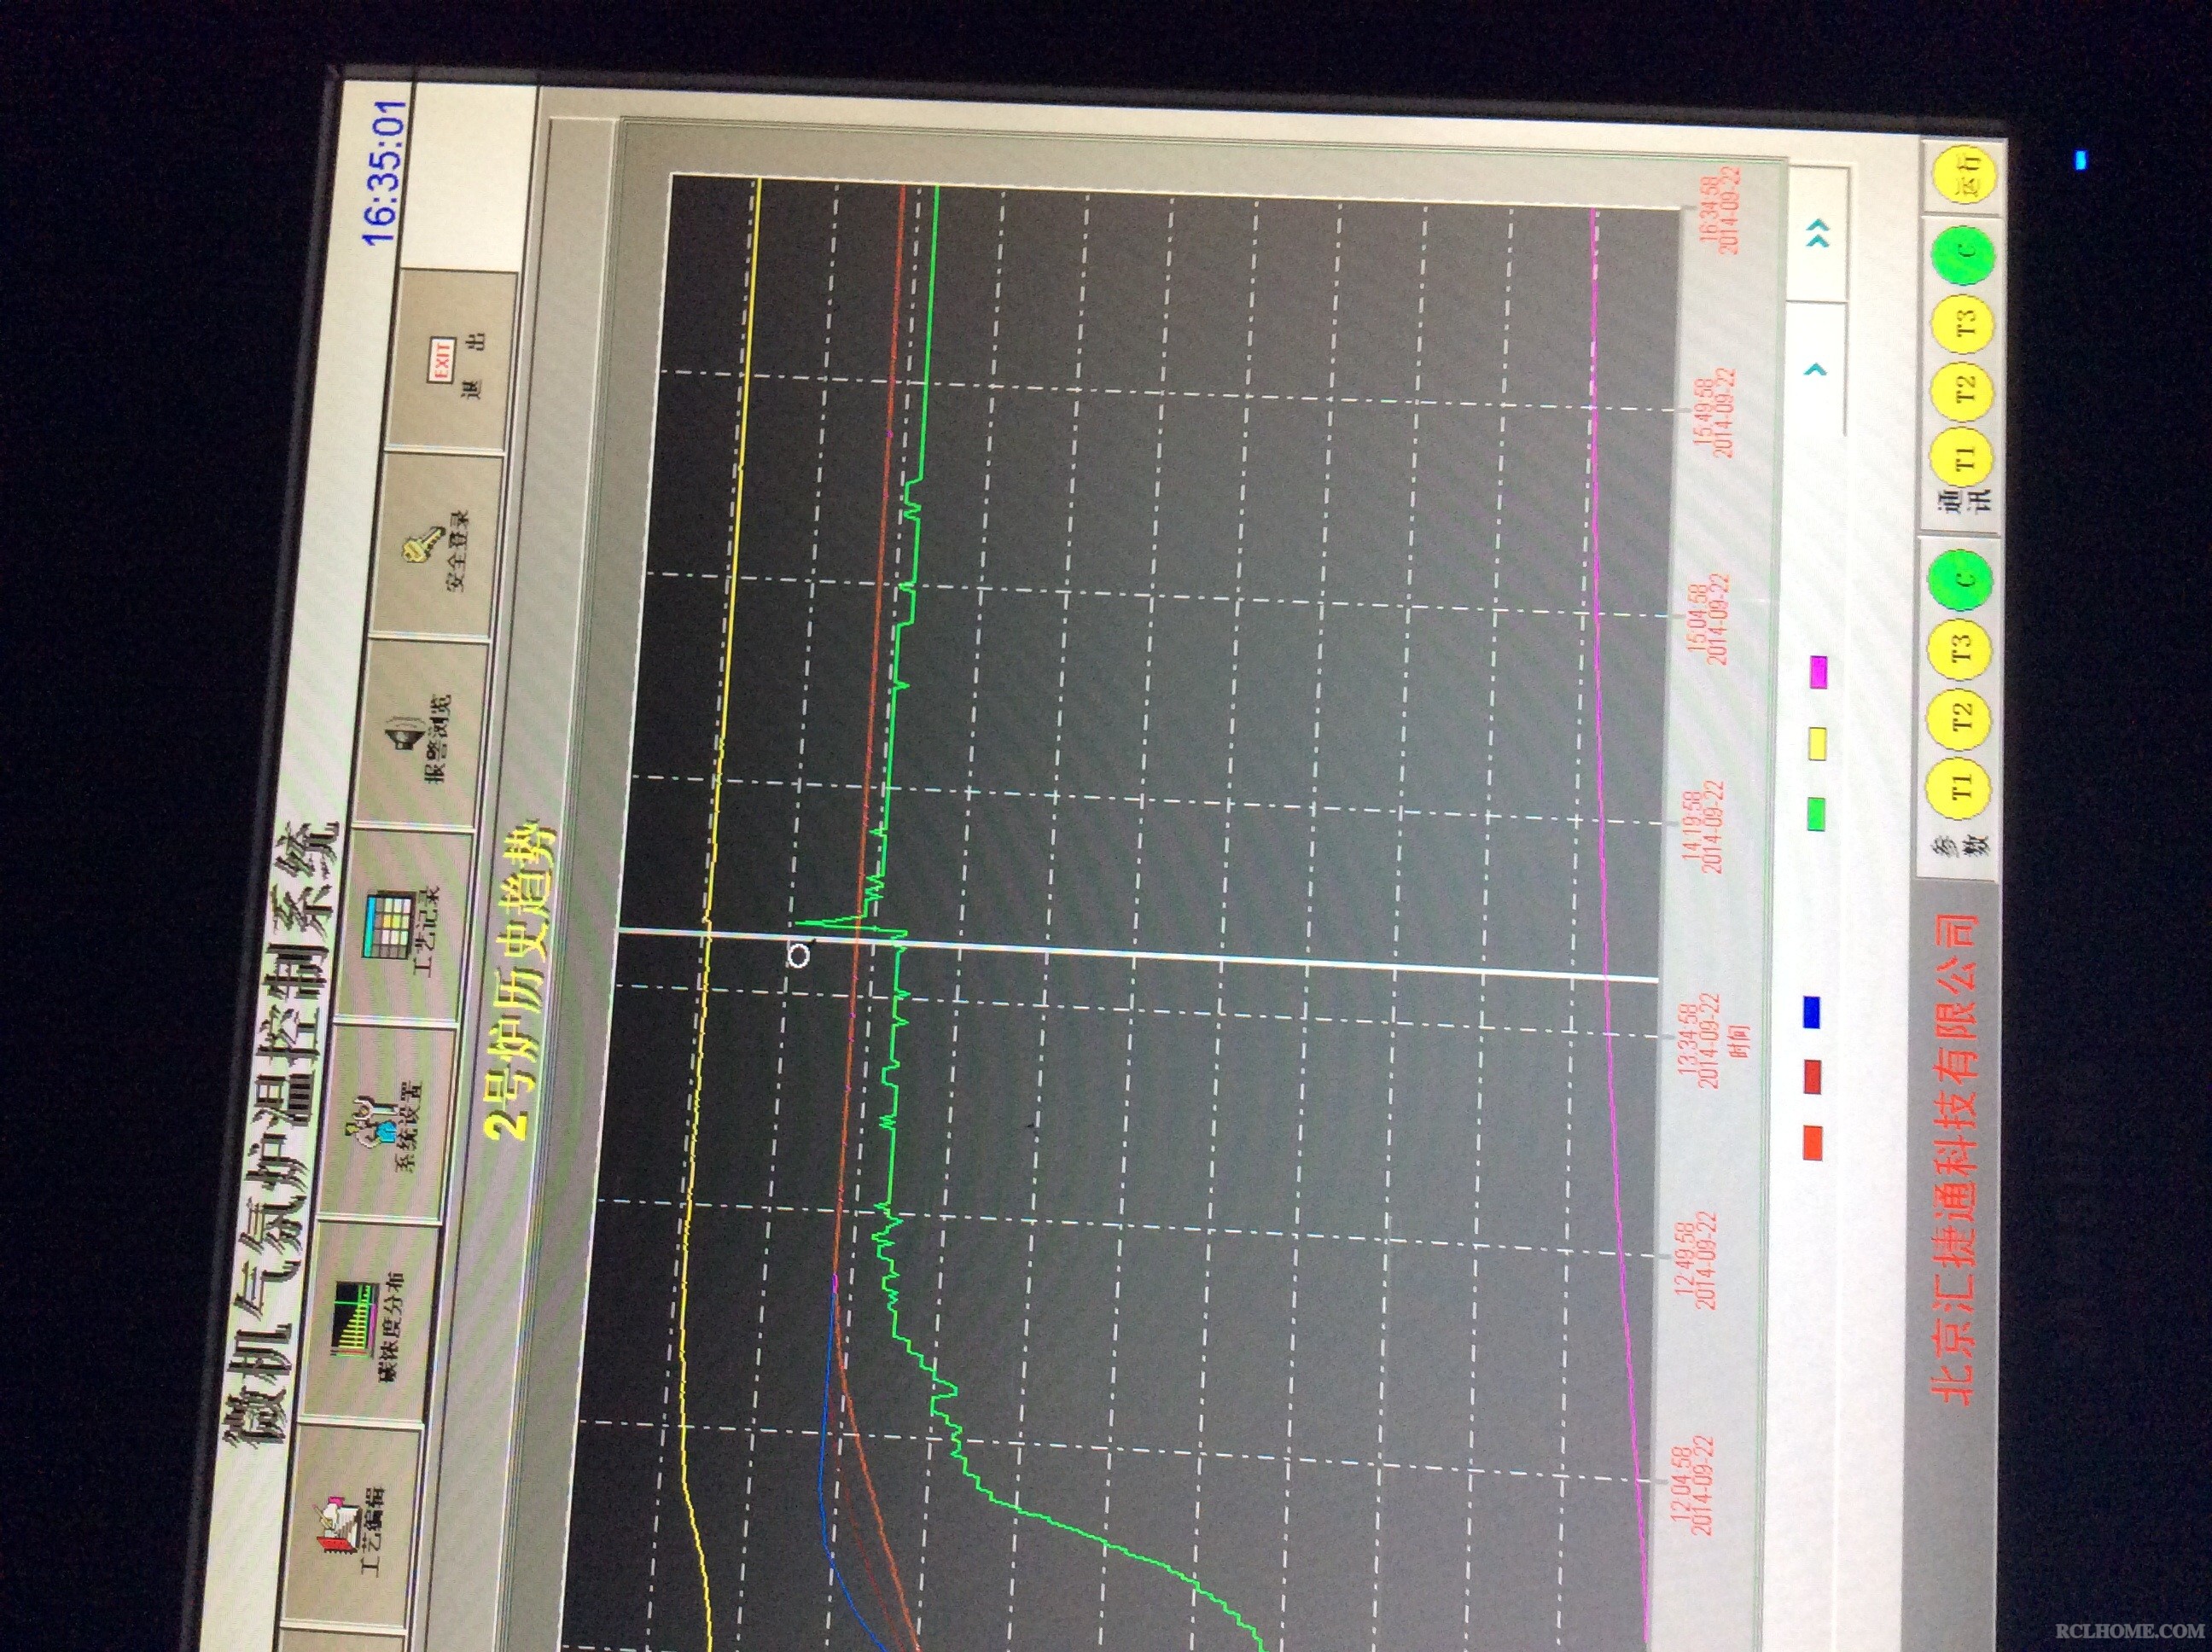Click the magenta legend swatch
The height and width of the screenshot is (1652, 2212).
coord(1819,672)
